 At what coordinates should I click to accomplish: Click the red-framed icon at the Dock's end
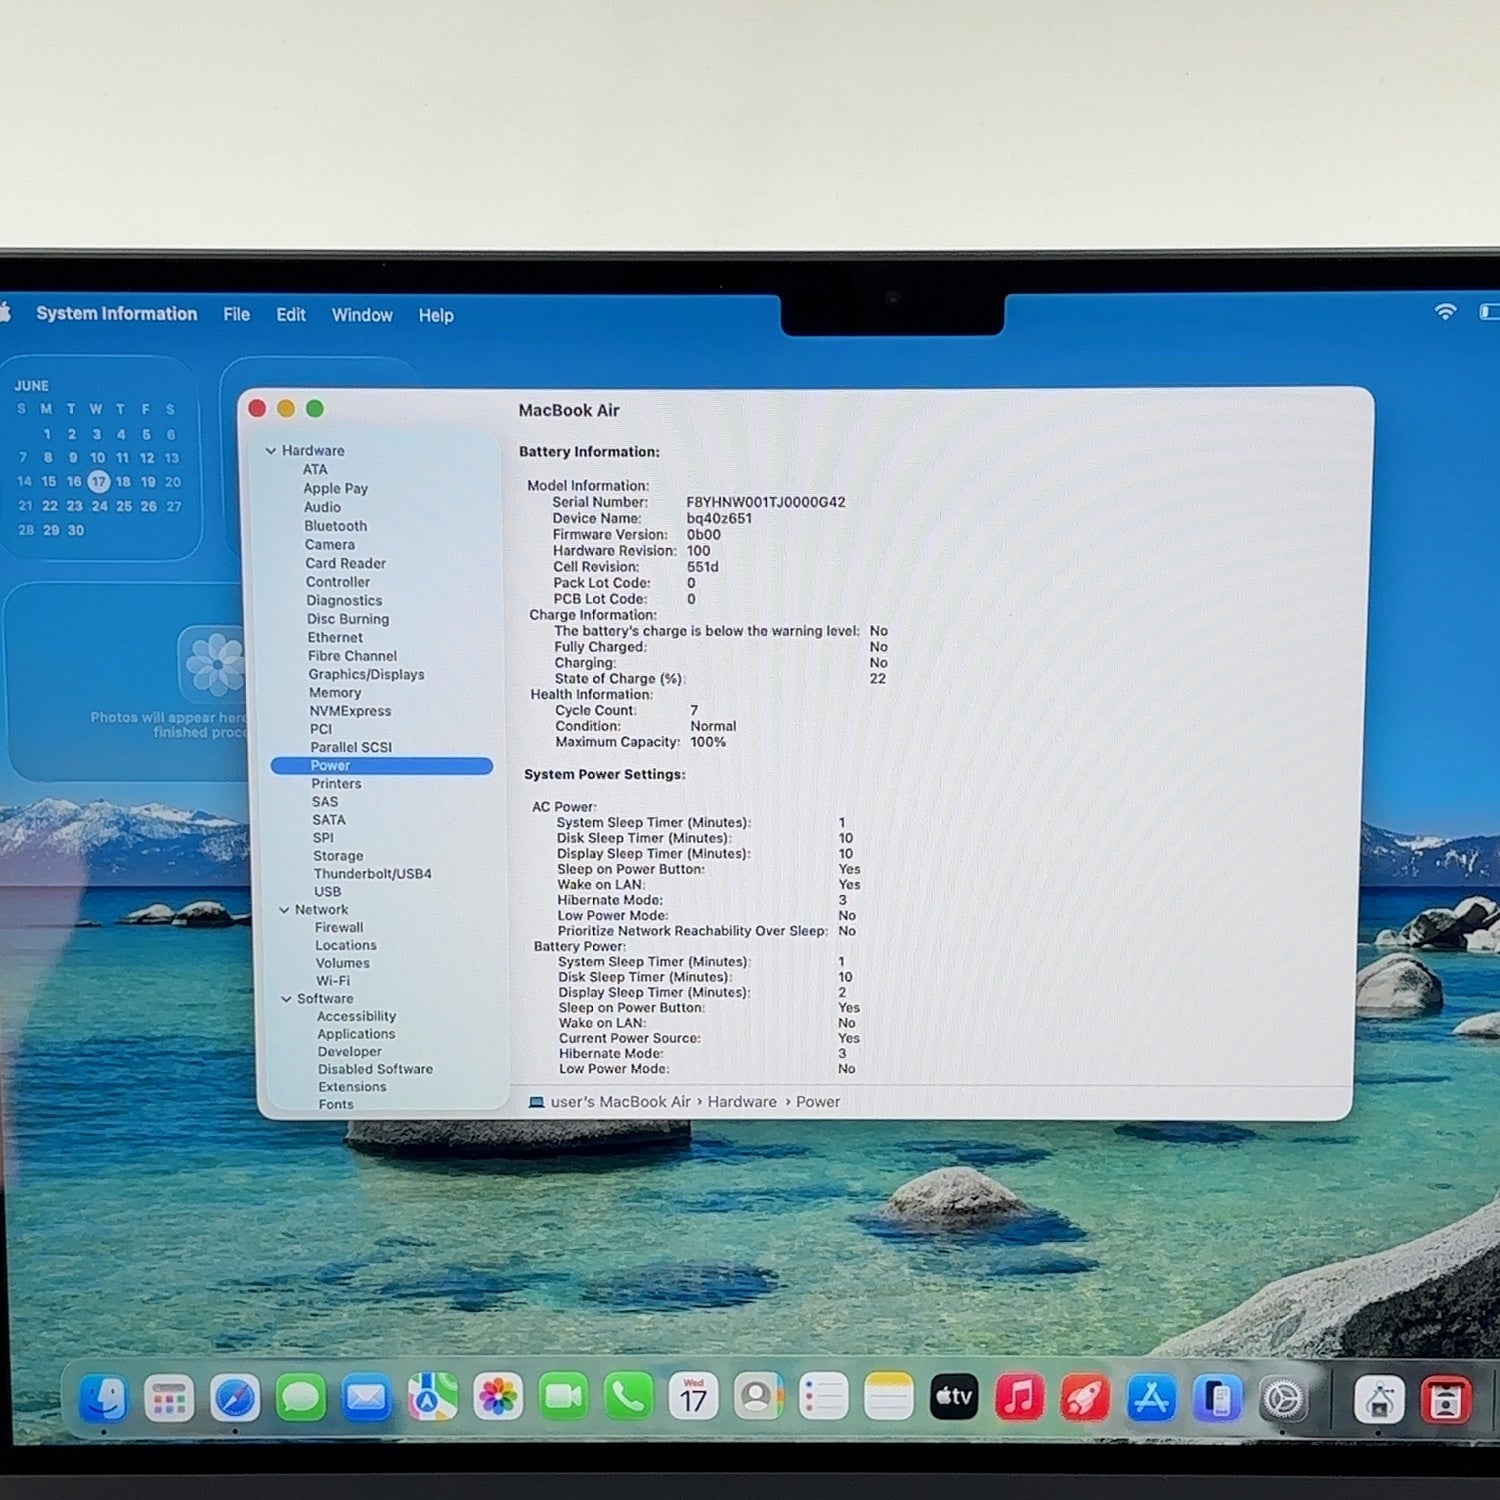1445,1401
